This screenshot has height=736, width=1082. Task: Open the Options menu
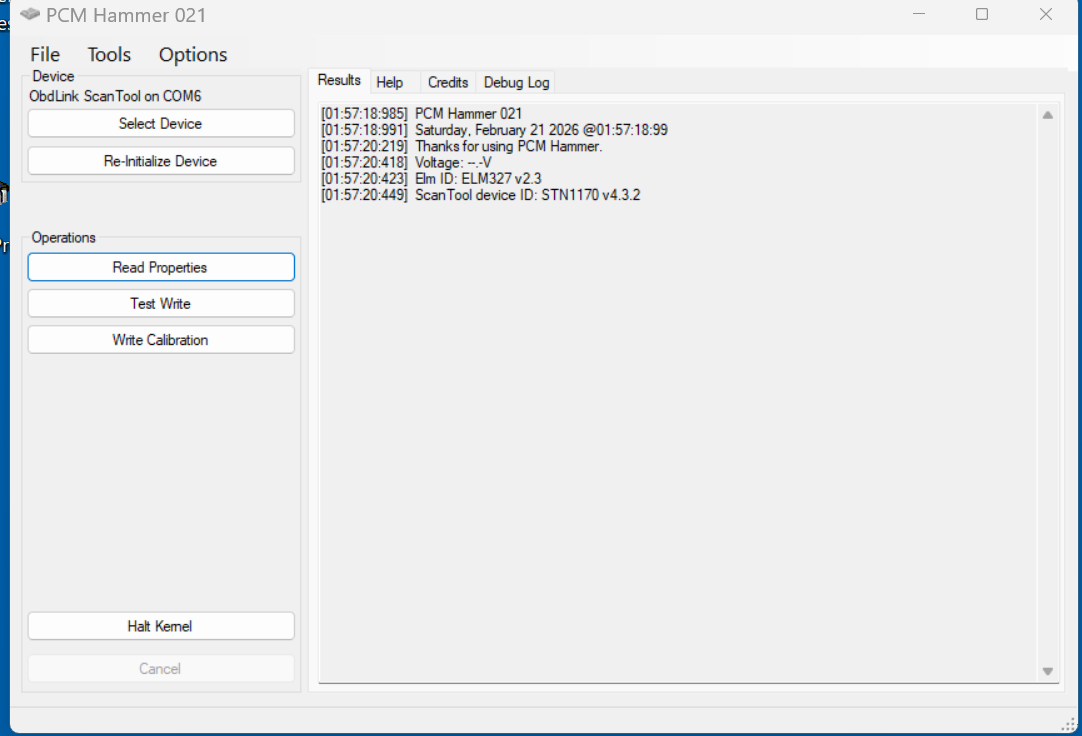(x=193, y=55)
